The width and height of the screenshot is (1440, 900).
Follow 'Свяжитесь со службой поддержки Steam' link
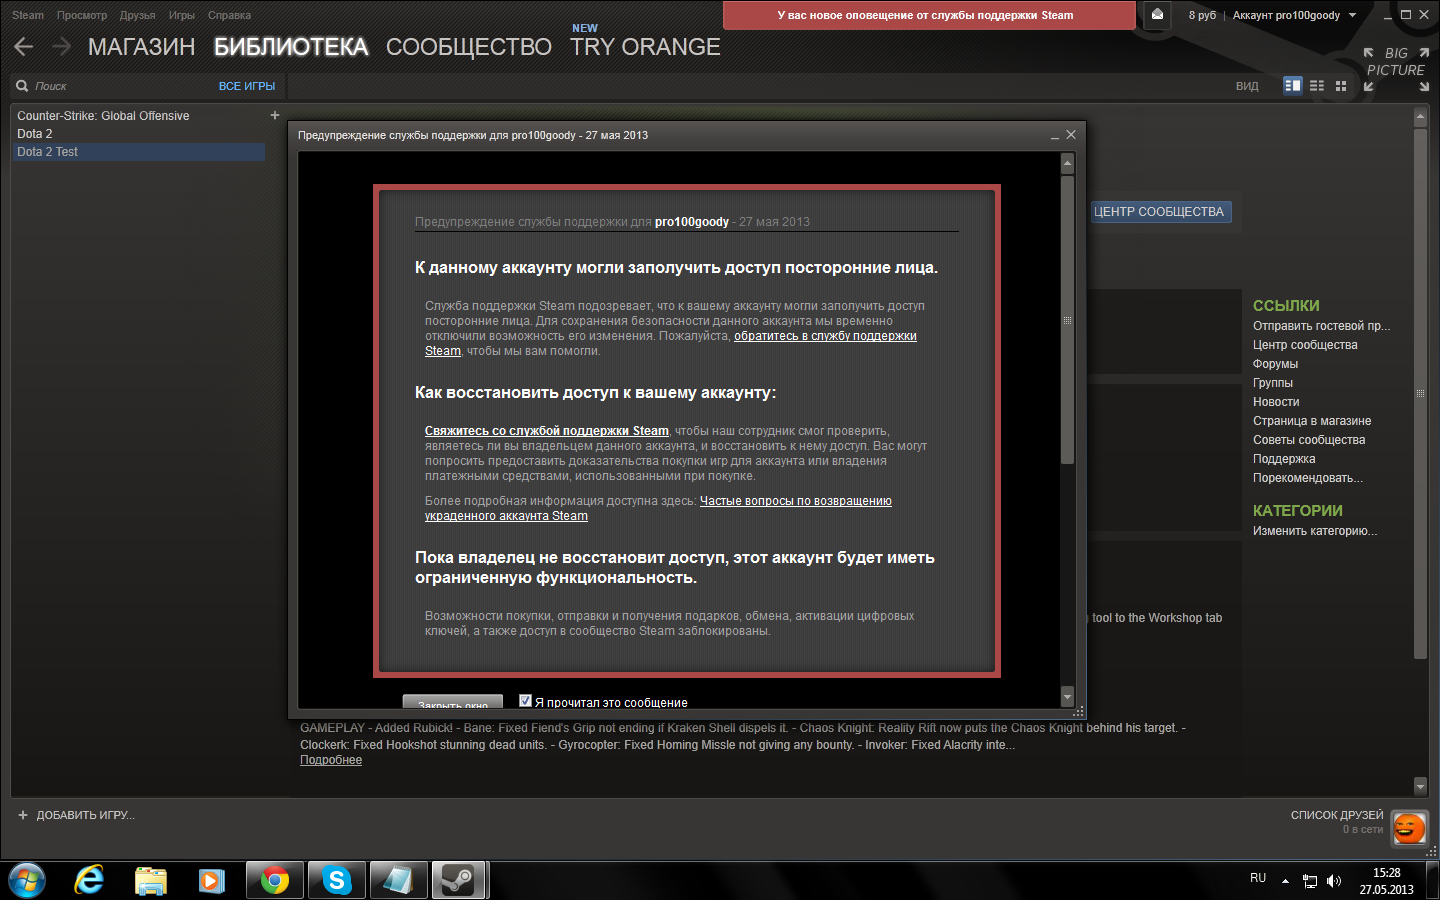pyautogui.click(x=547, y=431)
